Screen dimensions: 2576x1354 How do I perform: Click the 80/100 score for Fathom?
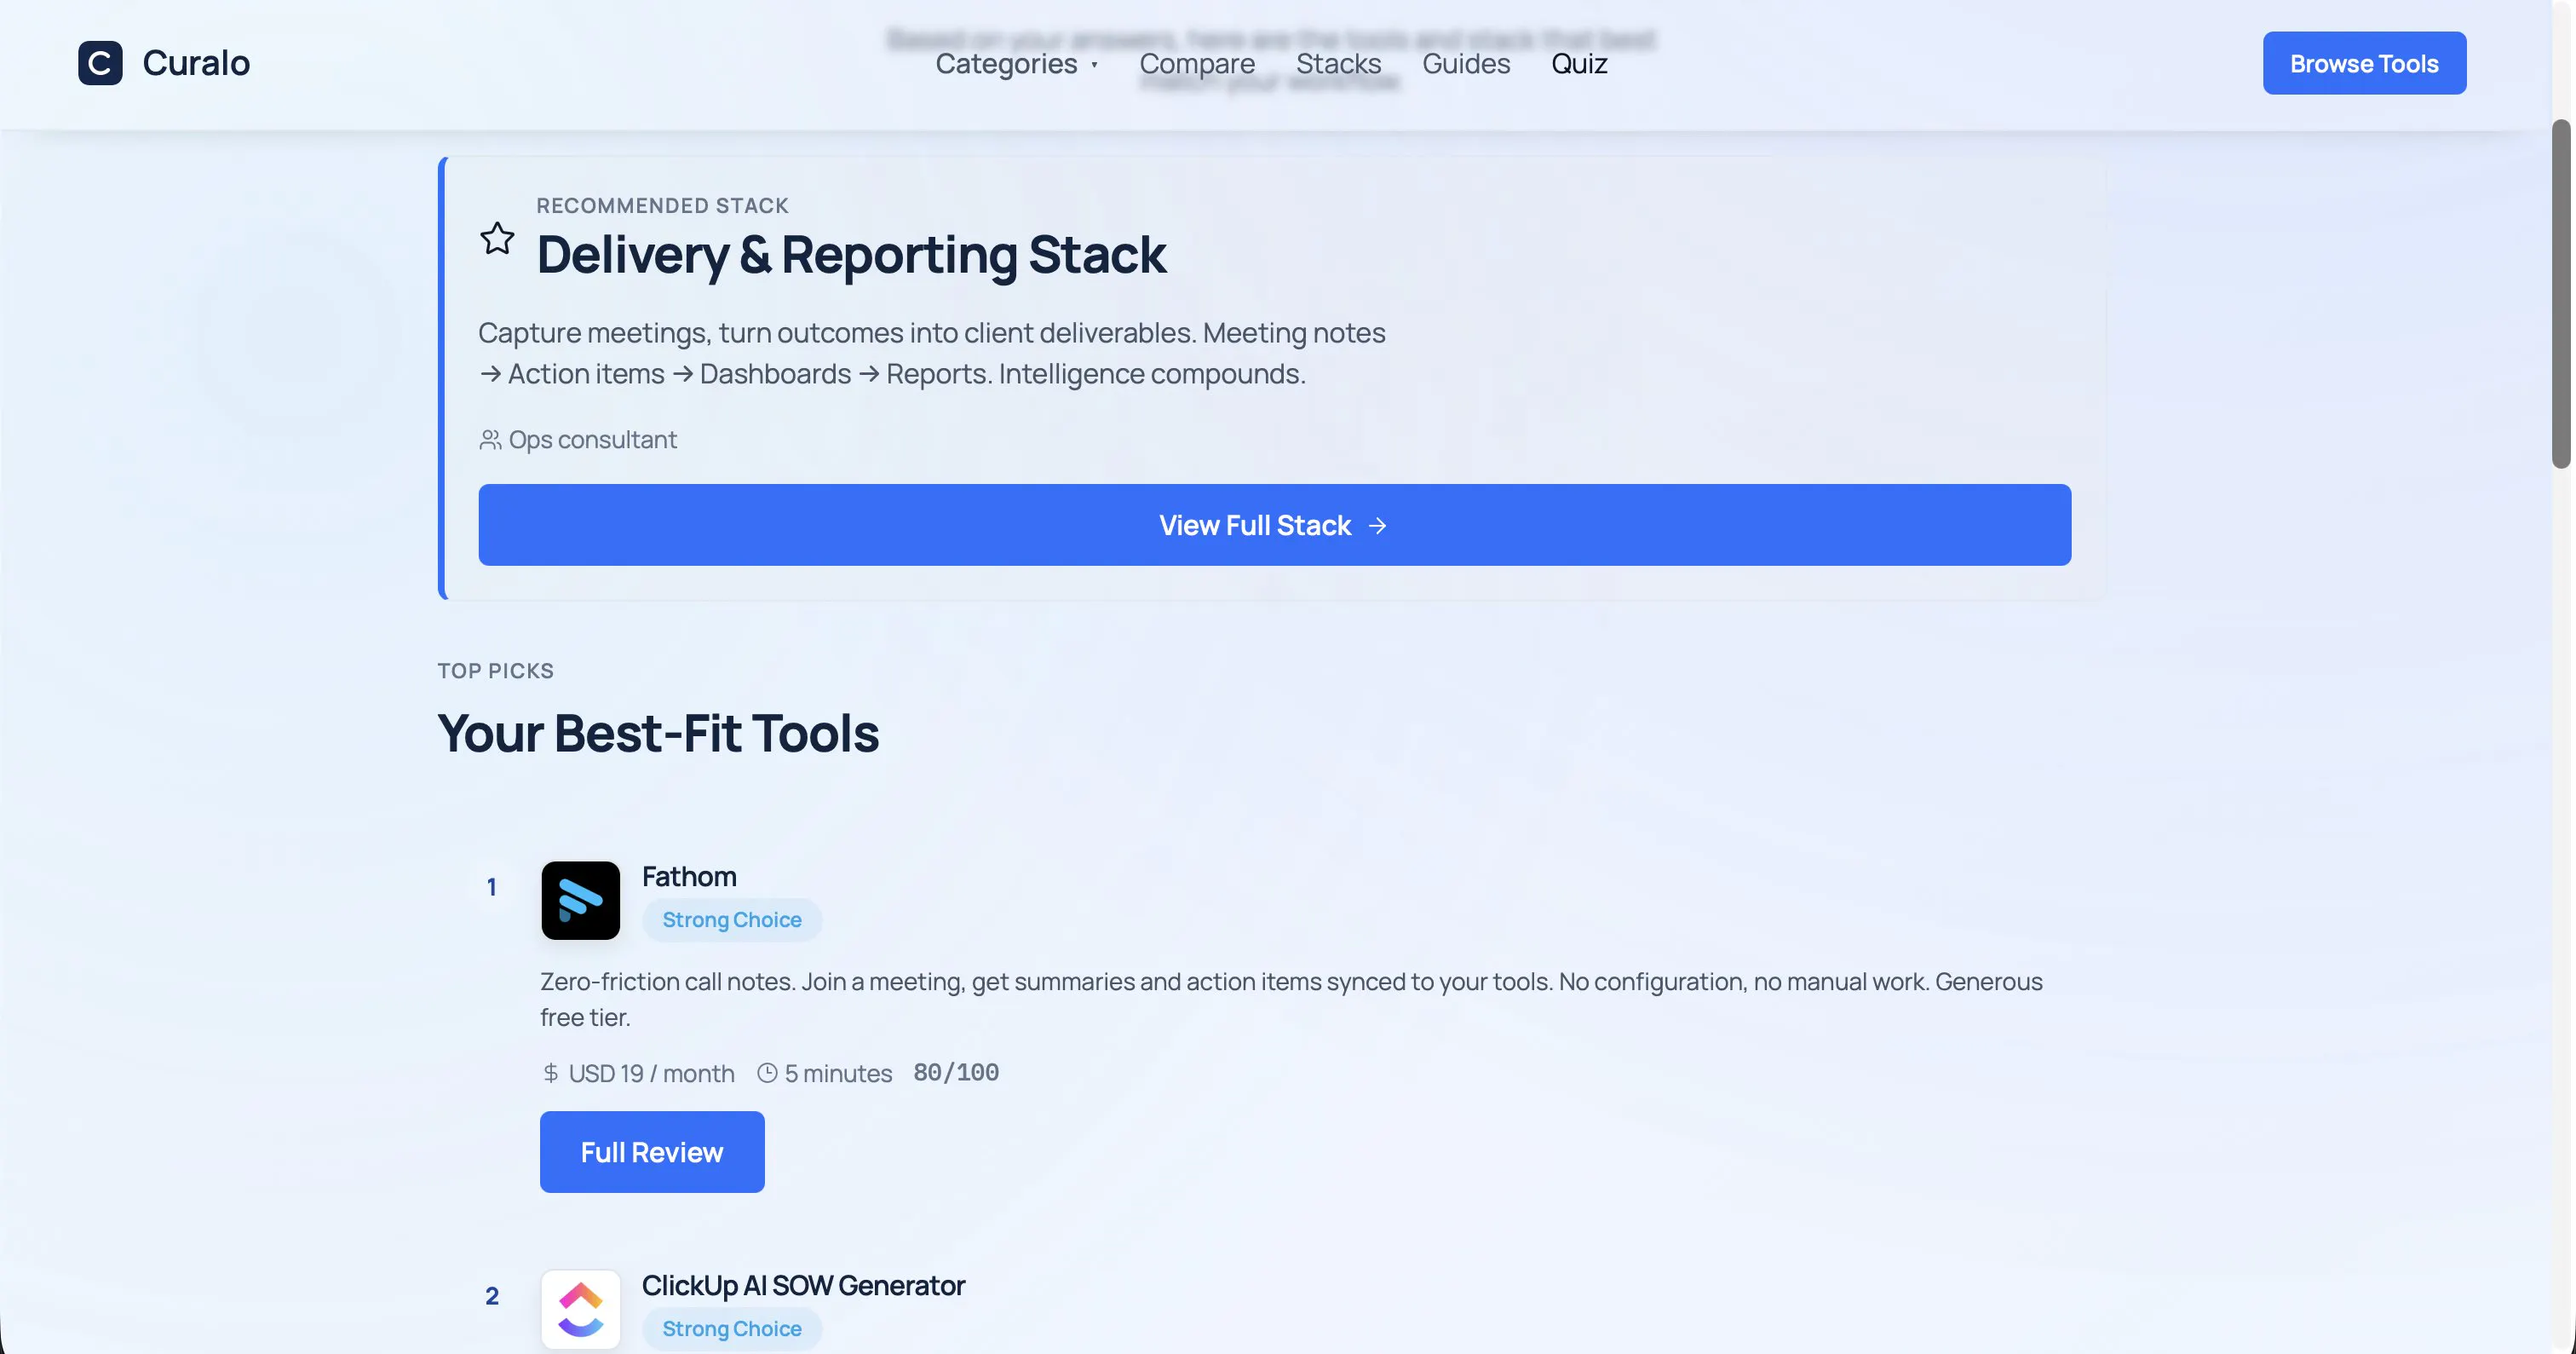pos(956,1073)
